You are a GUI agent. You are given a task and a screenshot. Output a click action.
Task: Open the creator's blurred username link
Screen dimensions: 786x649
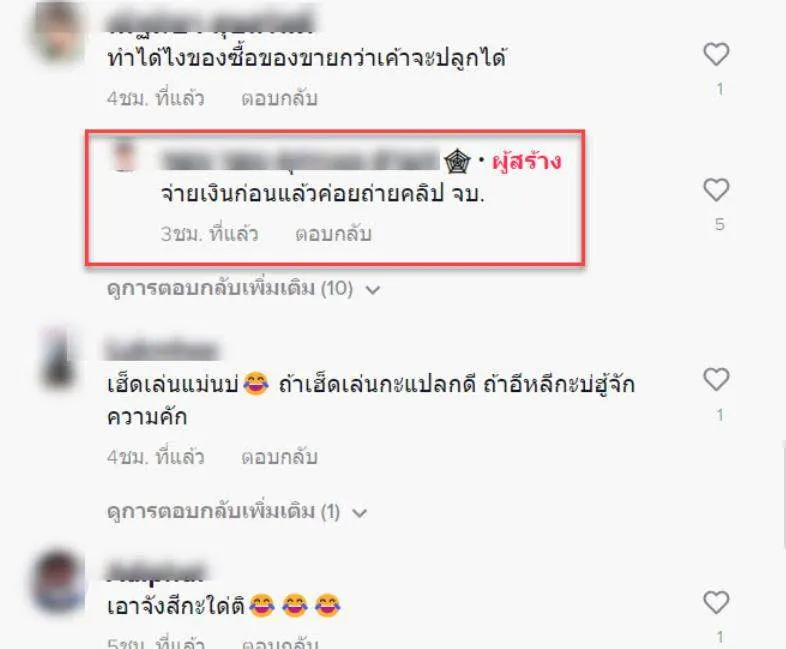point(300,161)
